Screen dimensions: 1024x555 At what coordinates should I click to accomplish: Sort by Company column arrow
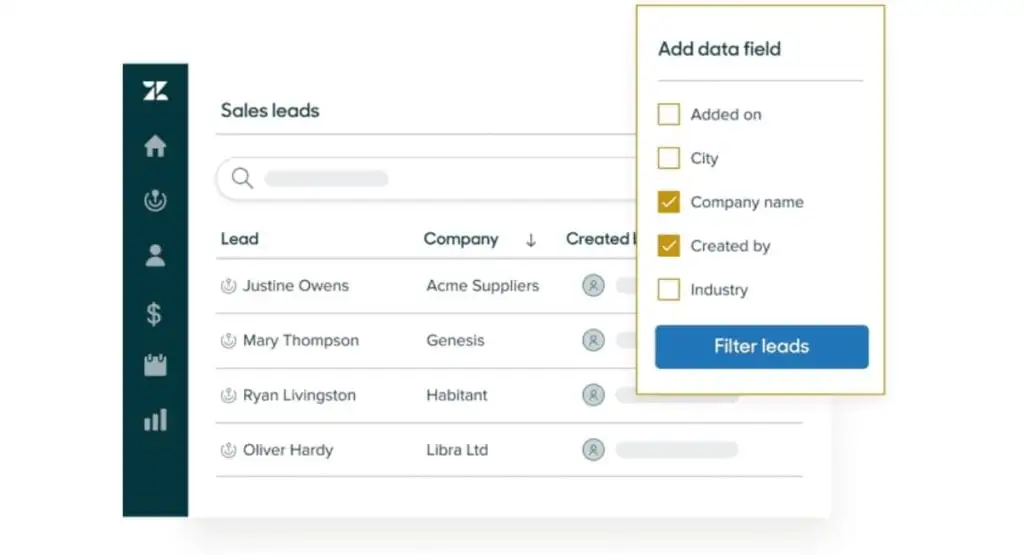(x=531, y=240)
